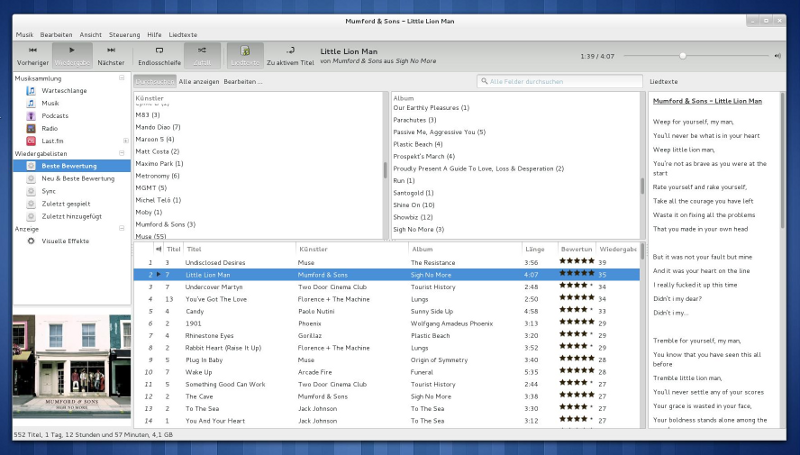The image size is (800, 455).
Task: Open the Bearbeiten menu
Action: coord(56,35)
